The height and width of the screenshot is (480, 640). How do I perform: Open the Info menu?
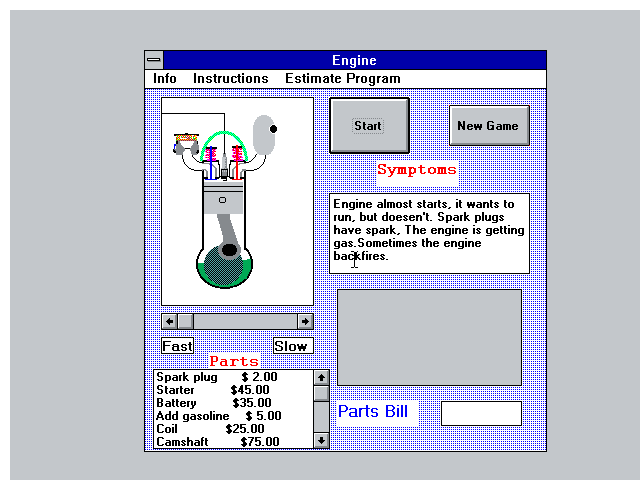point(165,78)
